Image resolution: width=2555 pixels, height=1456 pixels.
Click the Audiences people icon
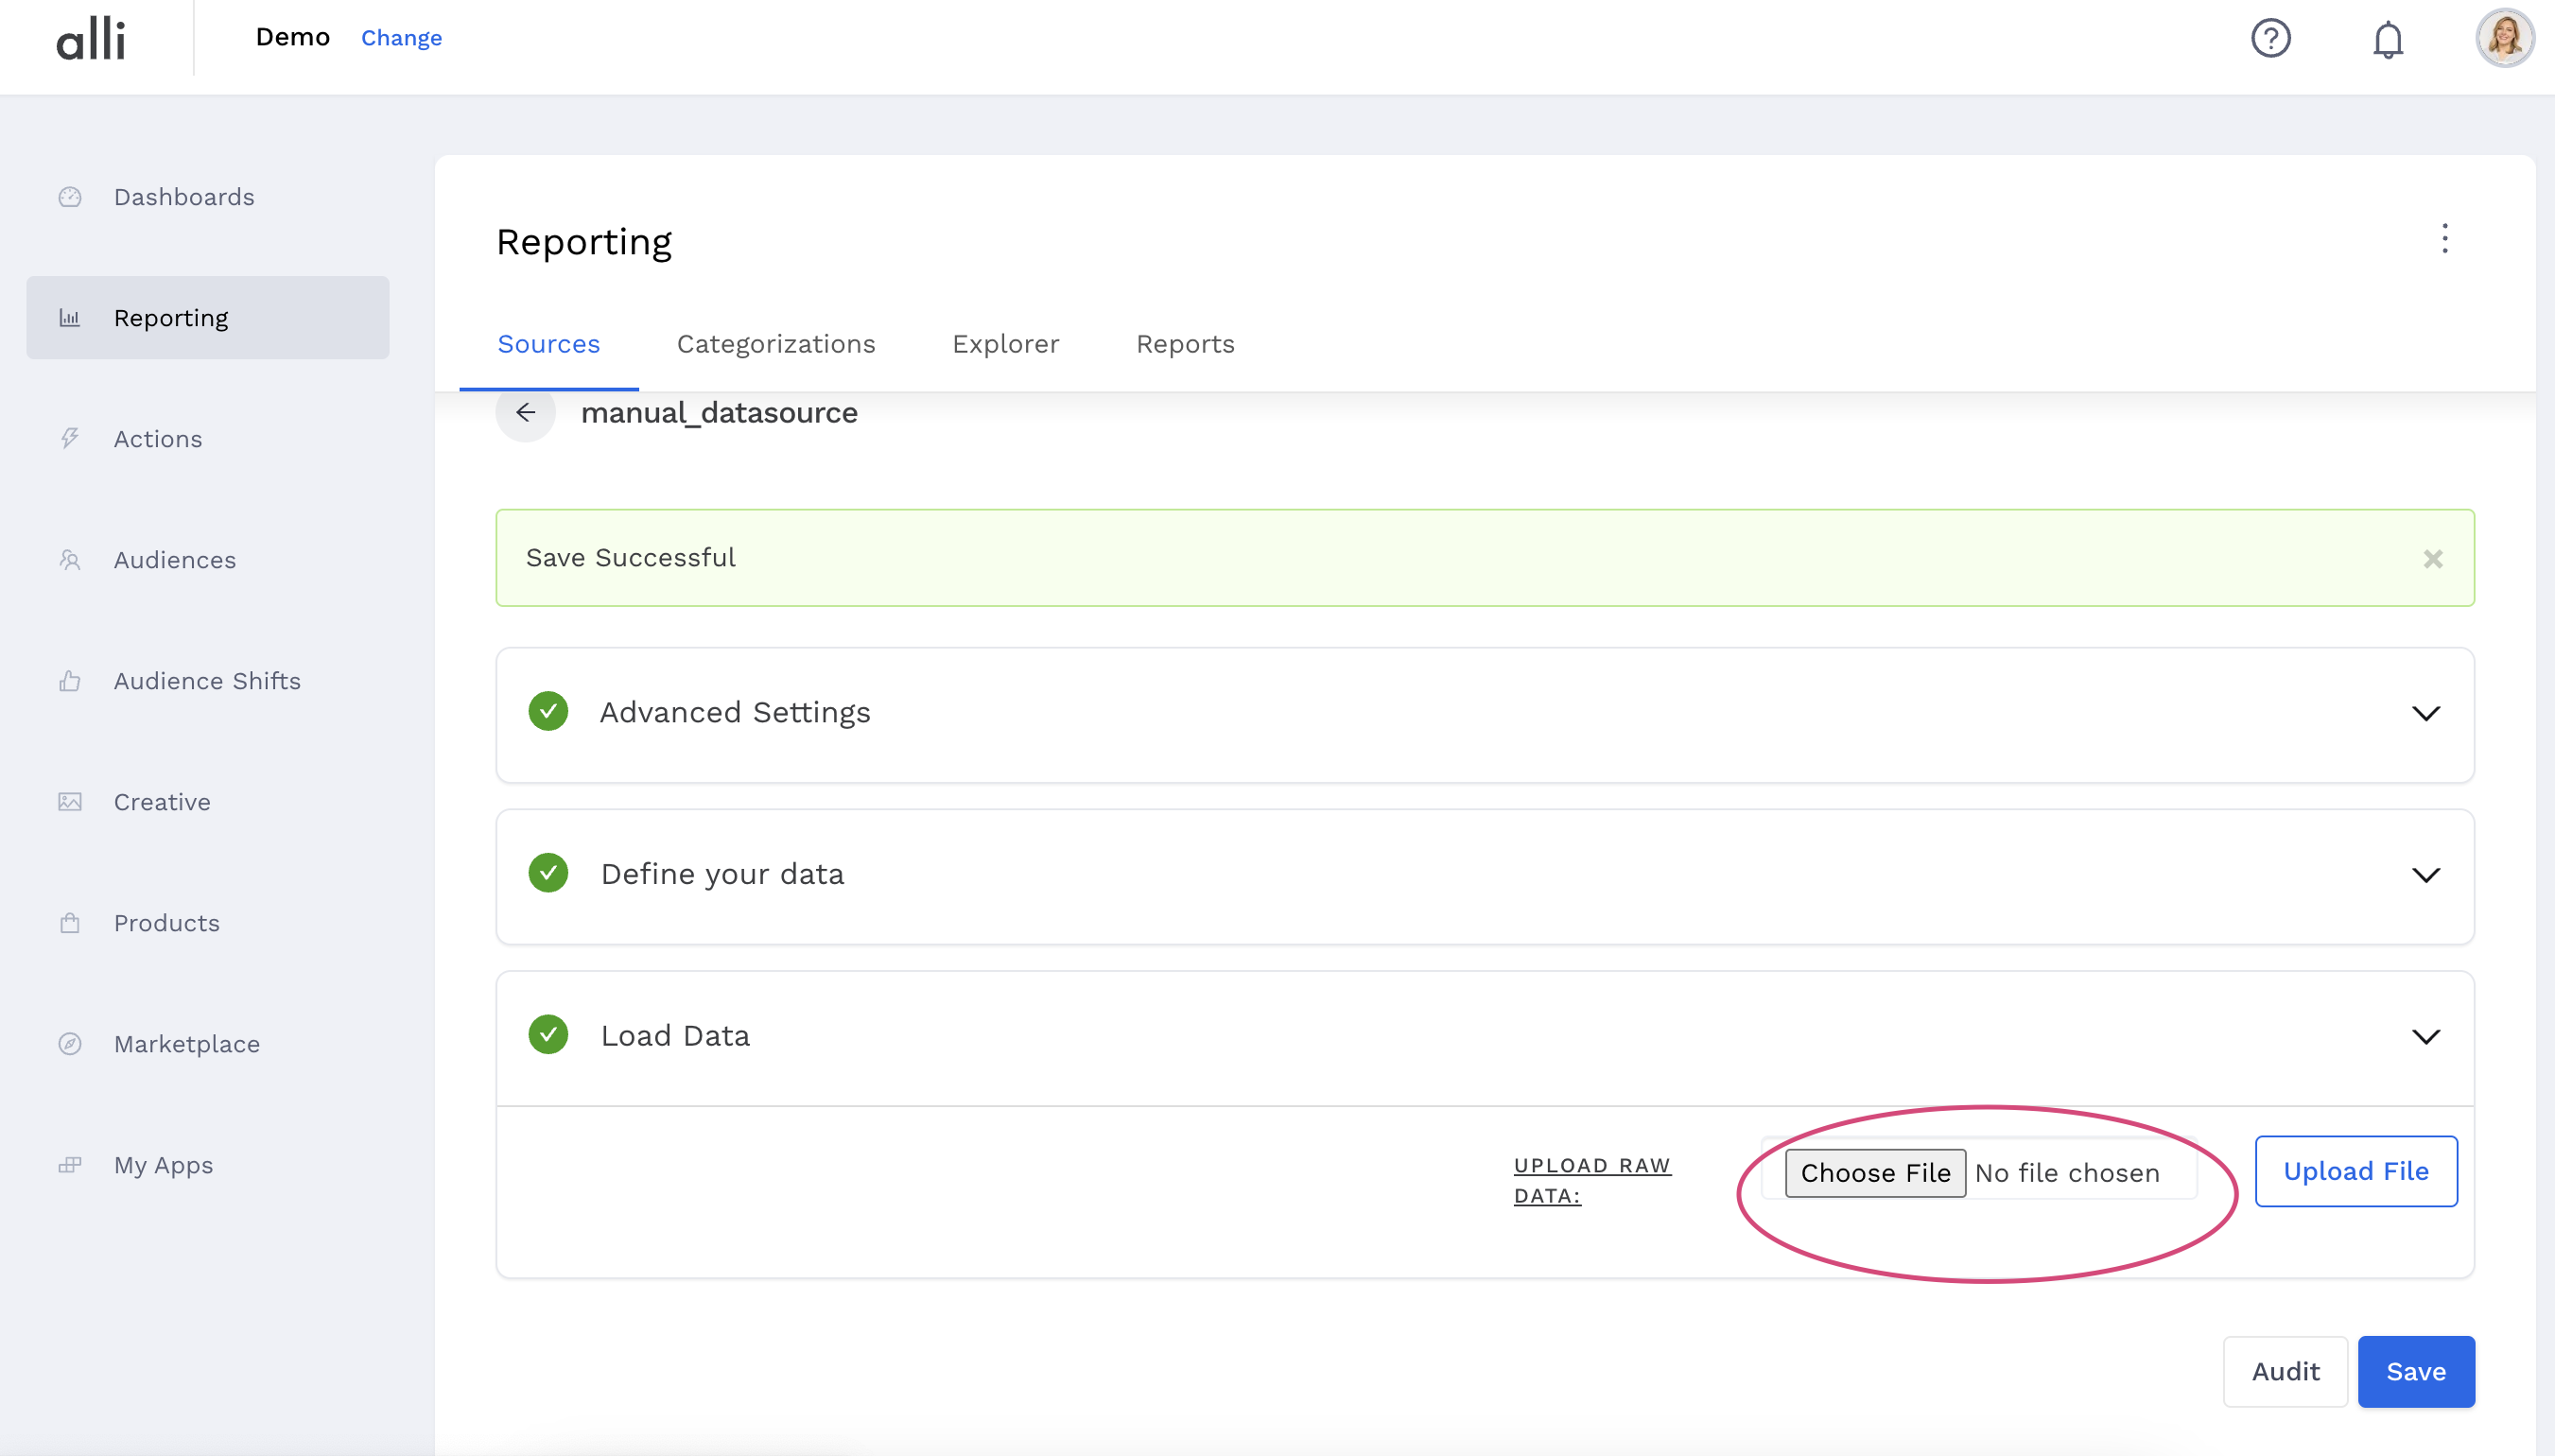pyautogui.click(x=70, y=560)
